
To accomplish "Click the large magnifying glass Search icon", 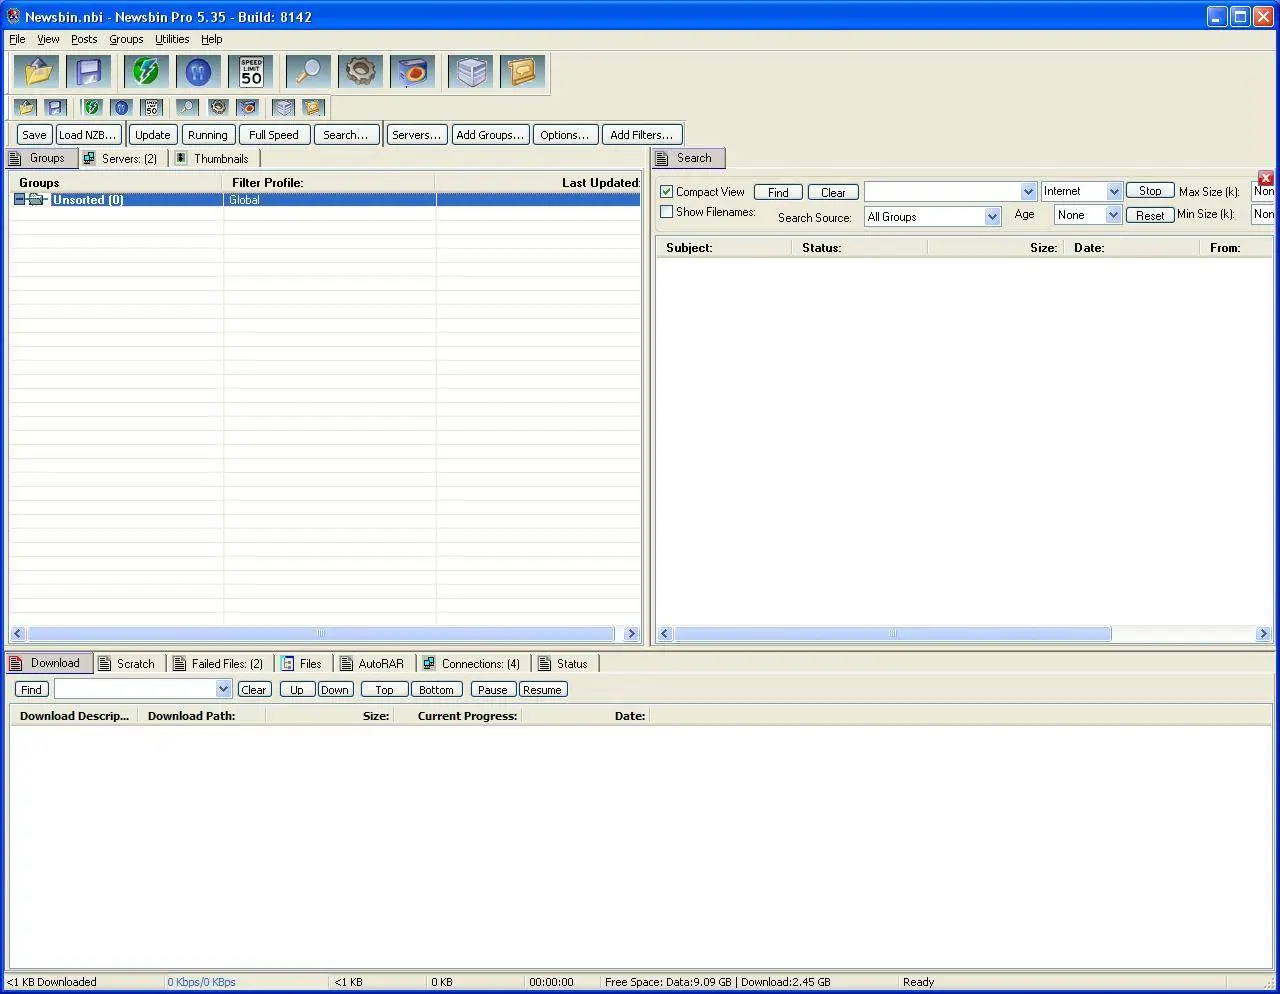I will click(x=308, y=72).
